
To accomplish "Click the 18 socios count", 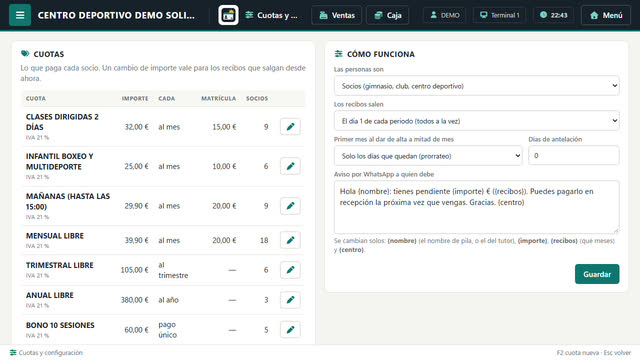I will tap(264, 240).
